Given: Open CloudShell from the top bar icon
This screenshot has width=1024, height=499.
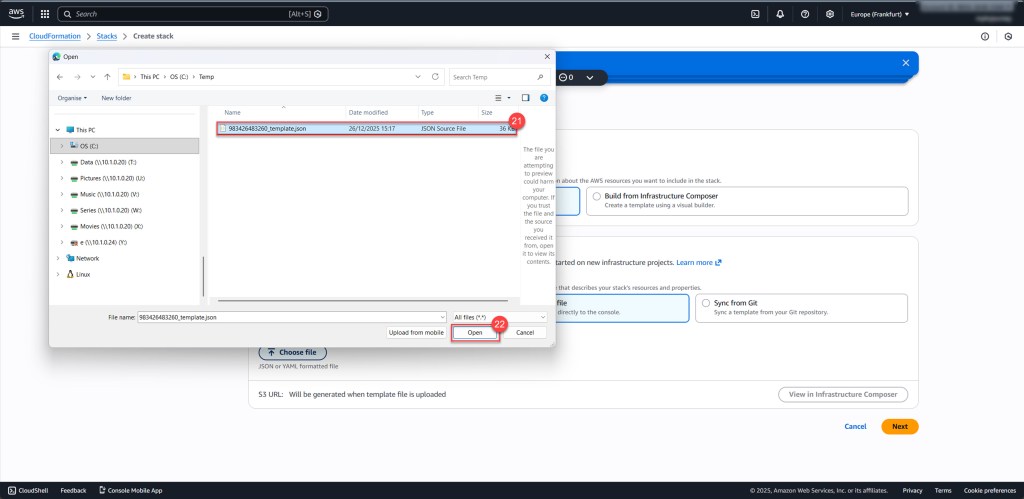Looking at the screenshot, I should click(757, 14).
